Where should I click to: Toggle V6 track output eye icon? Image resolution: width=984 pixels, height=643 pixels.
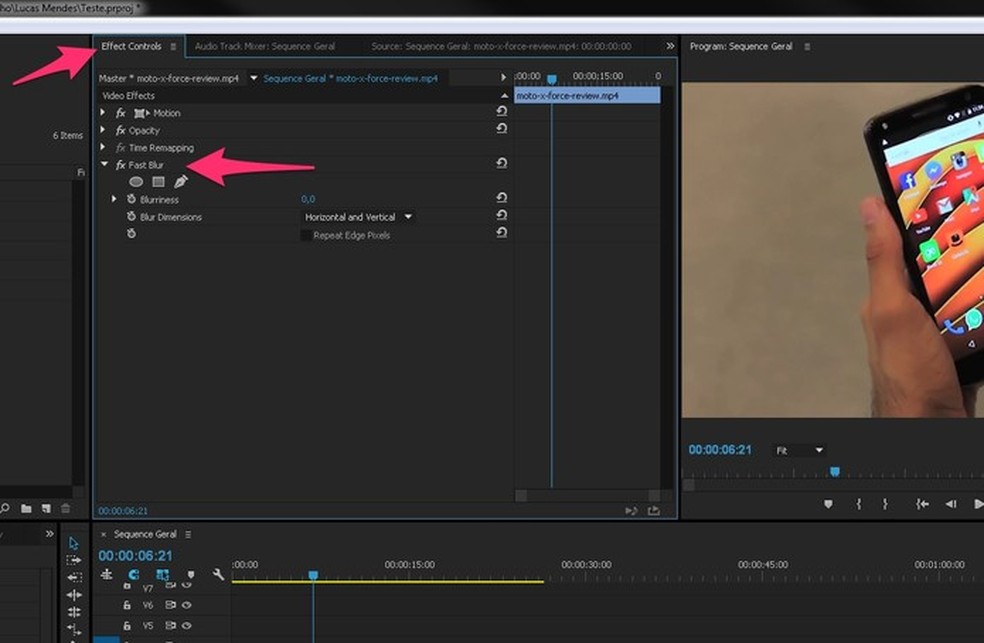tap(186, 605)
